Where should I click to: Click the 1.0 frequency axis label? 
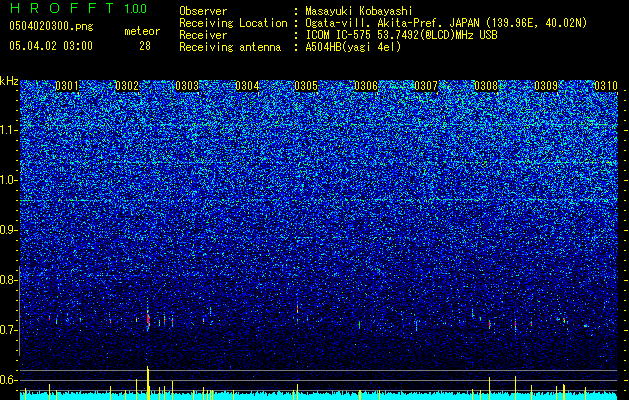[x=9, y=180]
